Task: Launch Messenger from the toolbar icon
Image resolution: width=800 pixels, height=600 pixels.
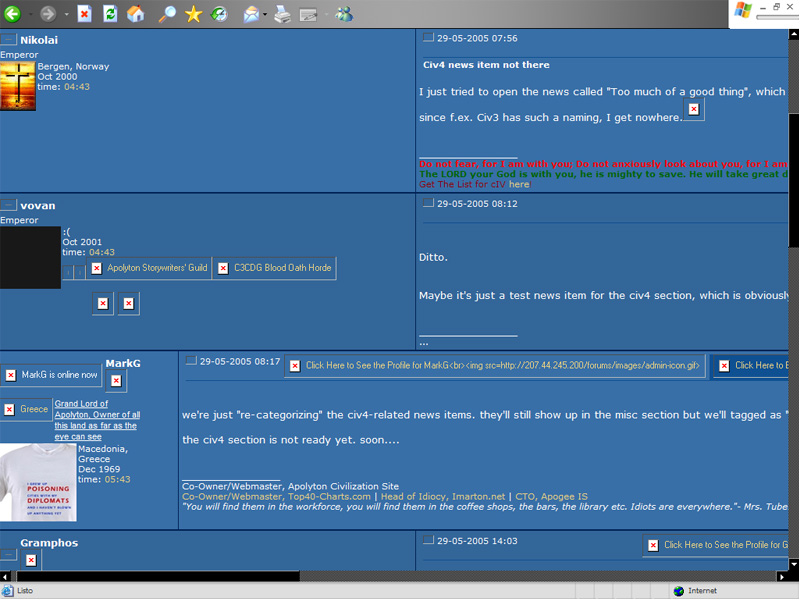Action: 344,14
